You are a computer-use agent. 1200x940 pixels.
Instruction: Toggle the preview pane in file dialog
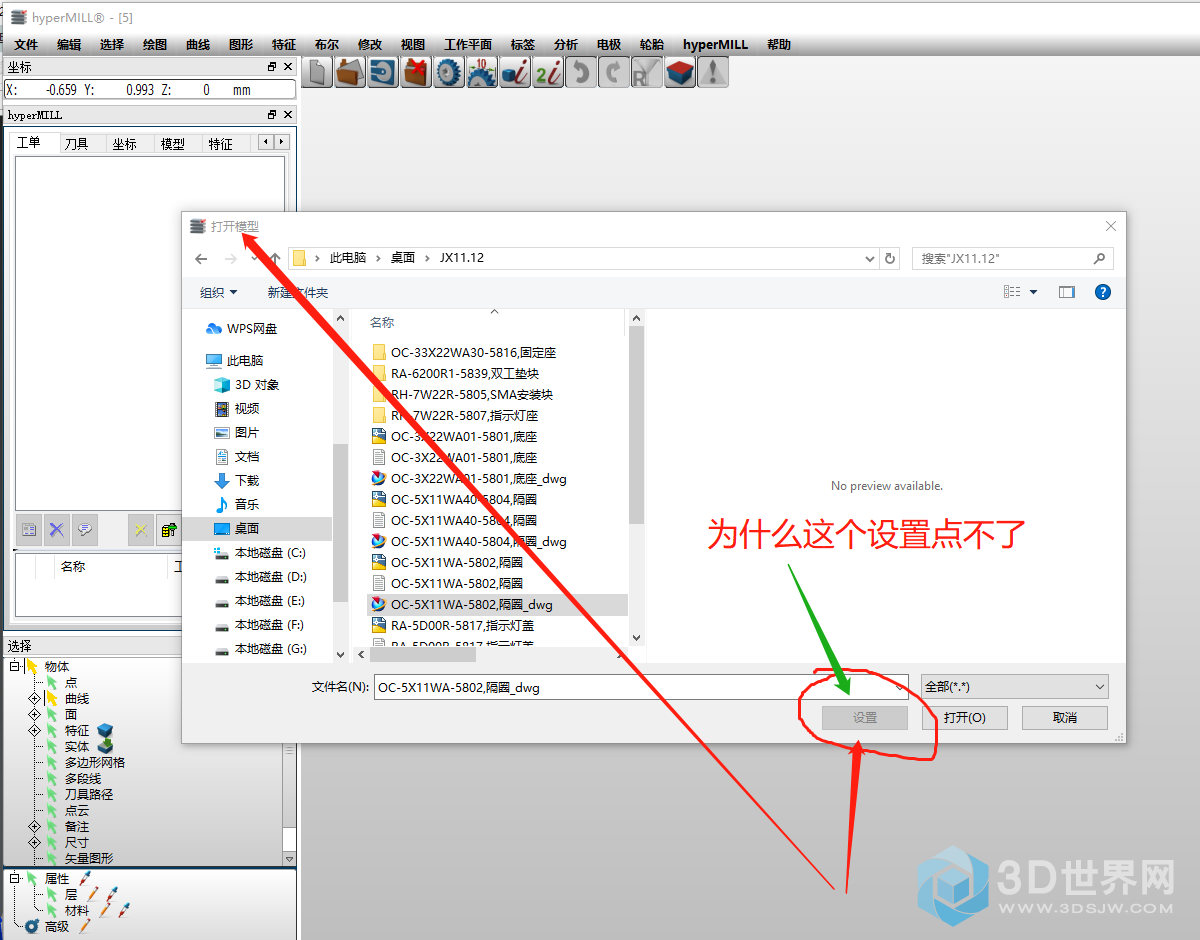1067,292
